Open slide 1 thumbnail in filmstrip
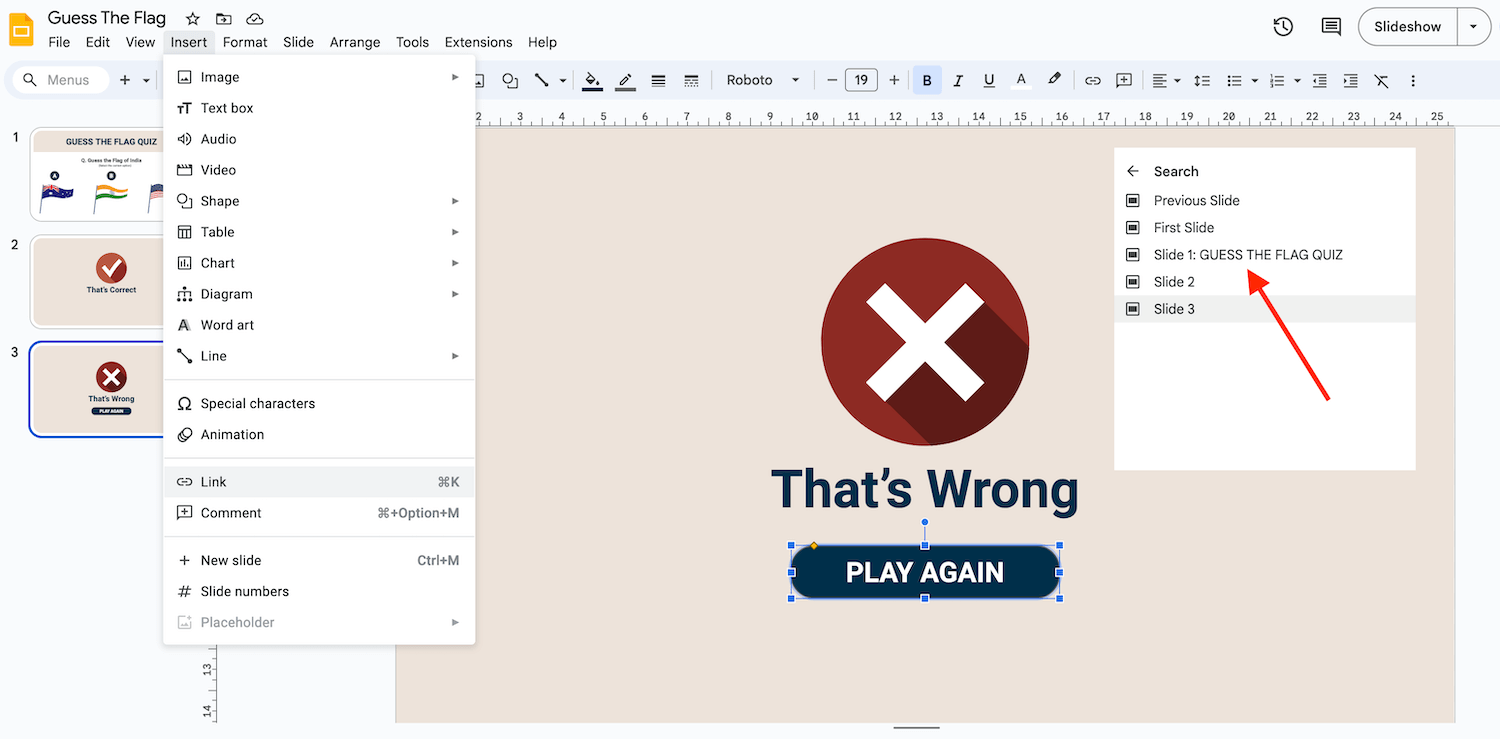1500x739 pixels. tap(98, 174)
